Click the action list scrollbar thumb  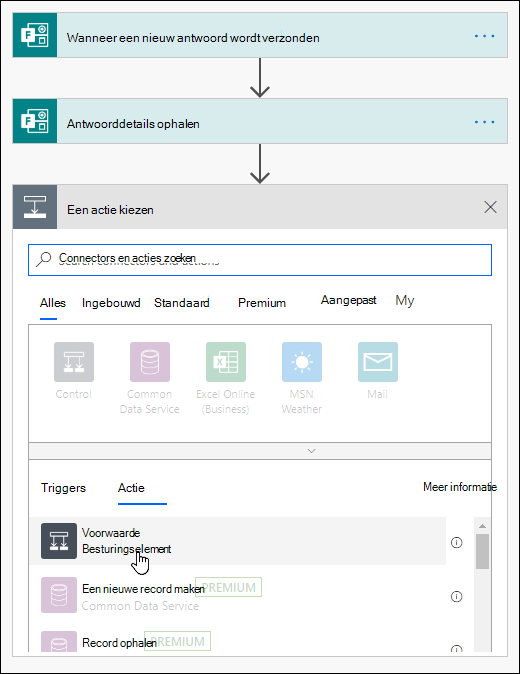click(483, 551)
